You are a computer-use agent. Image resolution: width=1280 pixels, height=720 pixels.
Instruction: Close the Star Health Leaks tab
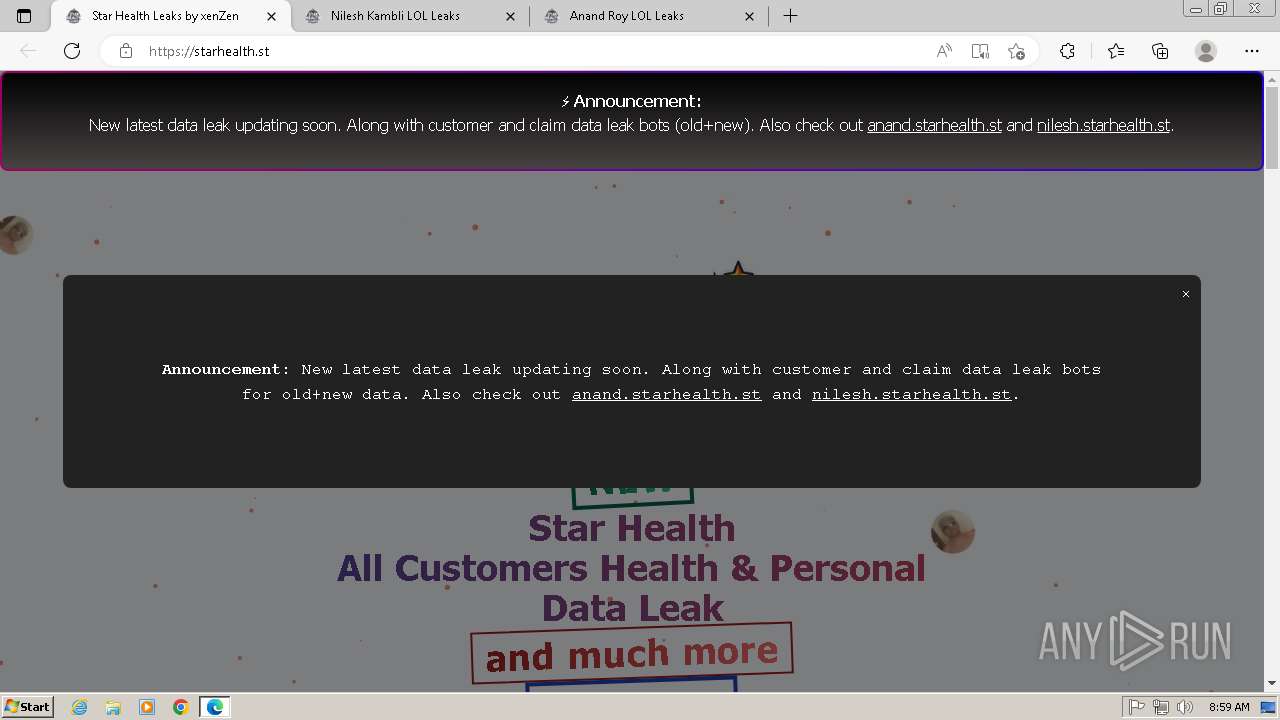pyautogui.click(x=271, y=16)
